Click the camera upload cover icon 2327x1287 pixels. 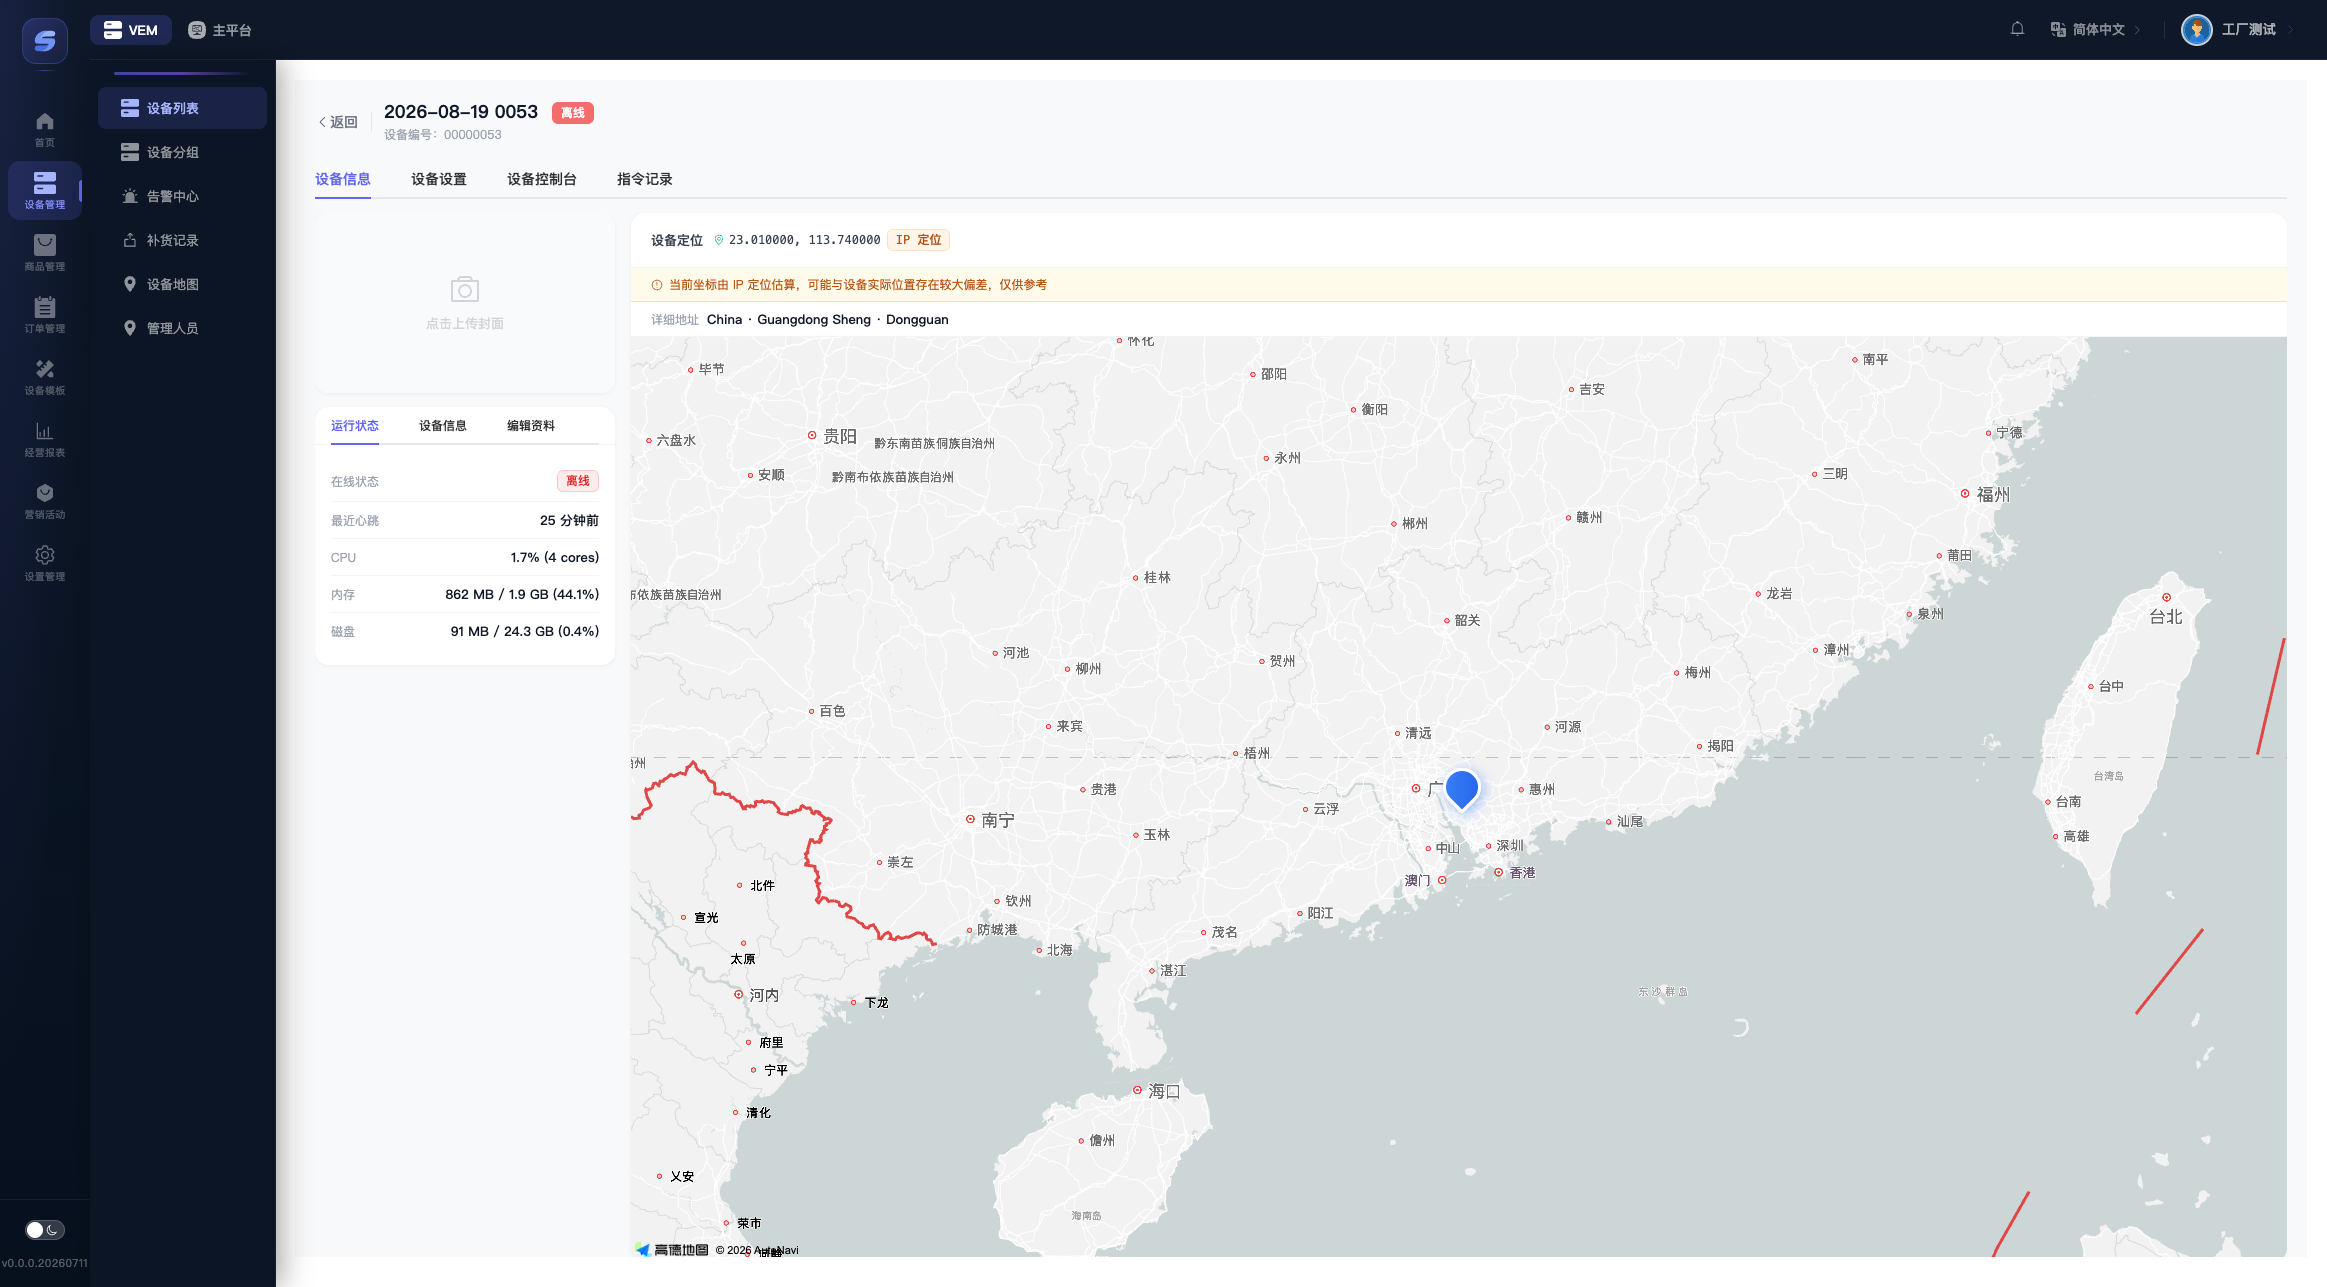[x=465, y=290]
